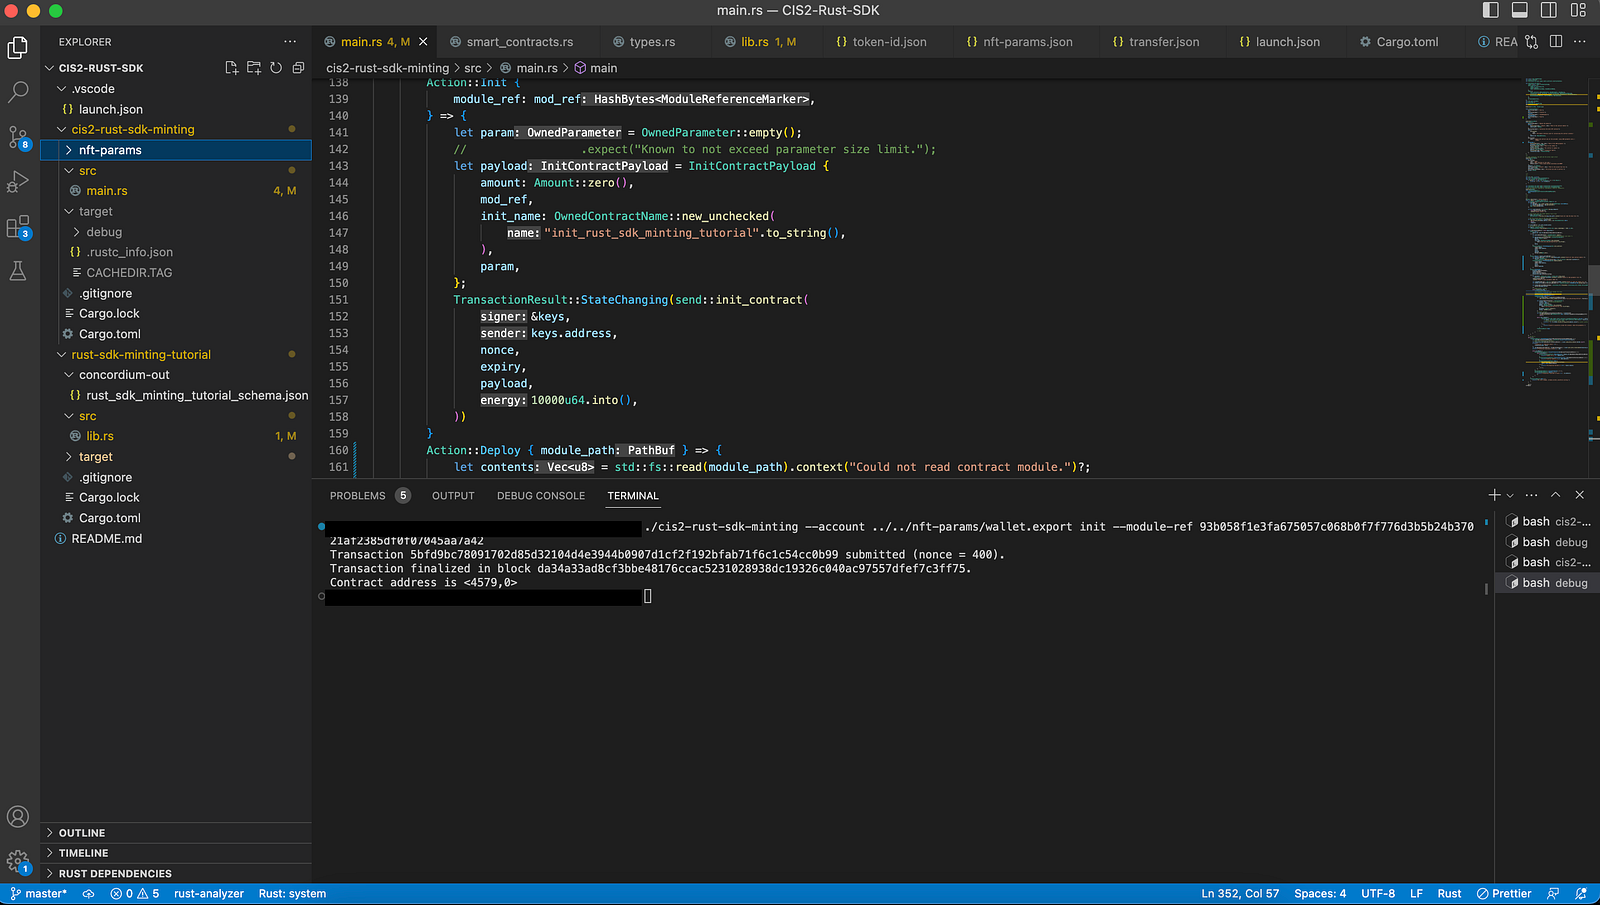
Task: Open terminal panel more actions
Action: coord(1532,495)
